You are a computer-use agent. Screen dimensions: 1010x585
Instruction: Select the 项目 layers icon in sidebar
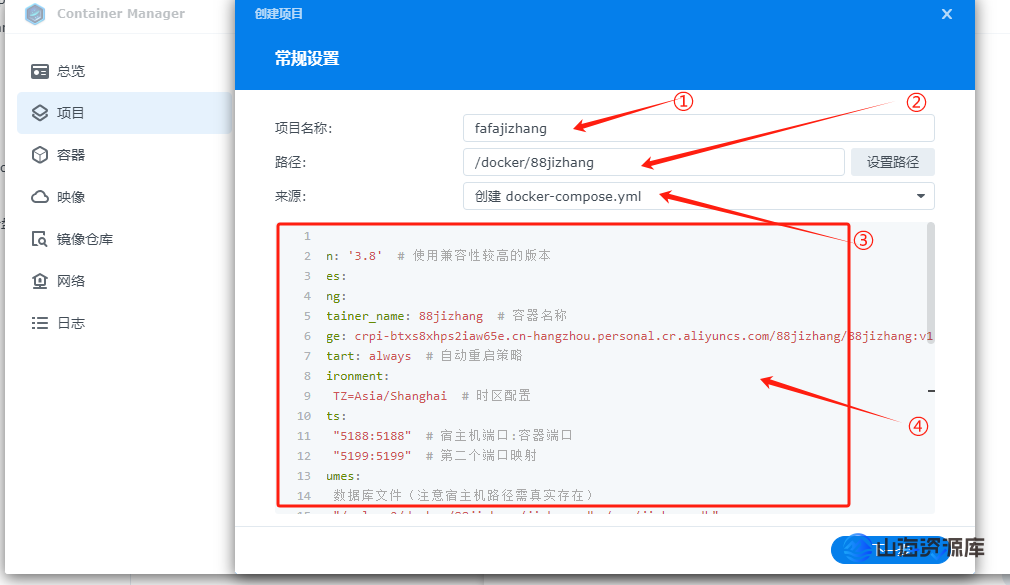[40, 113]
